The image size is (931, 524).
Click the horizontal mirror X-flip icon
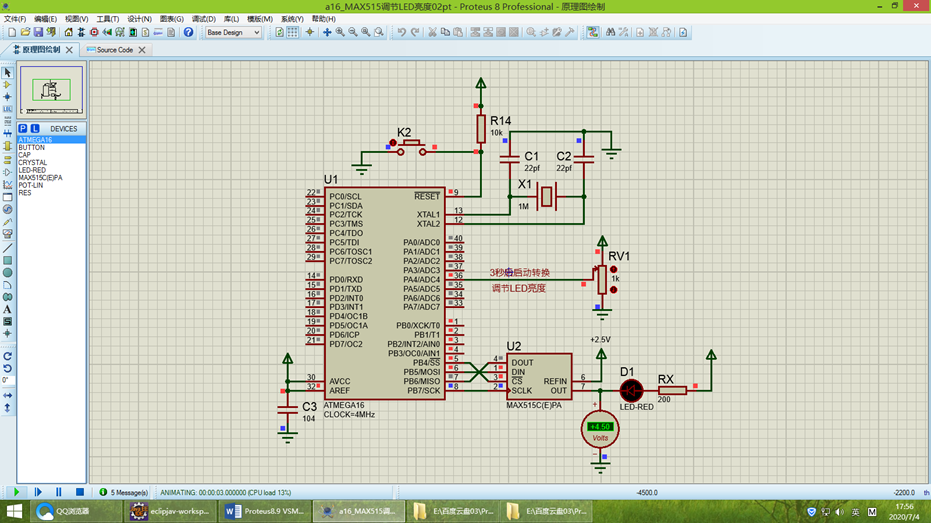pyautogui.click(x=7, y=395)
